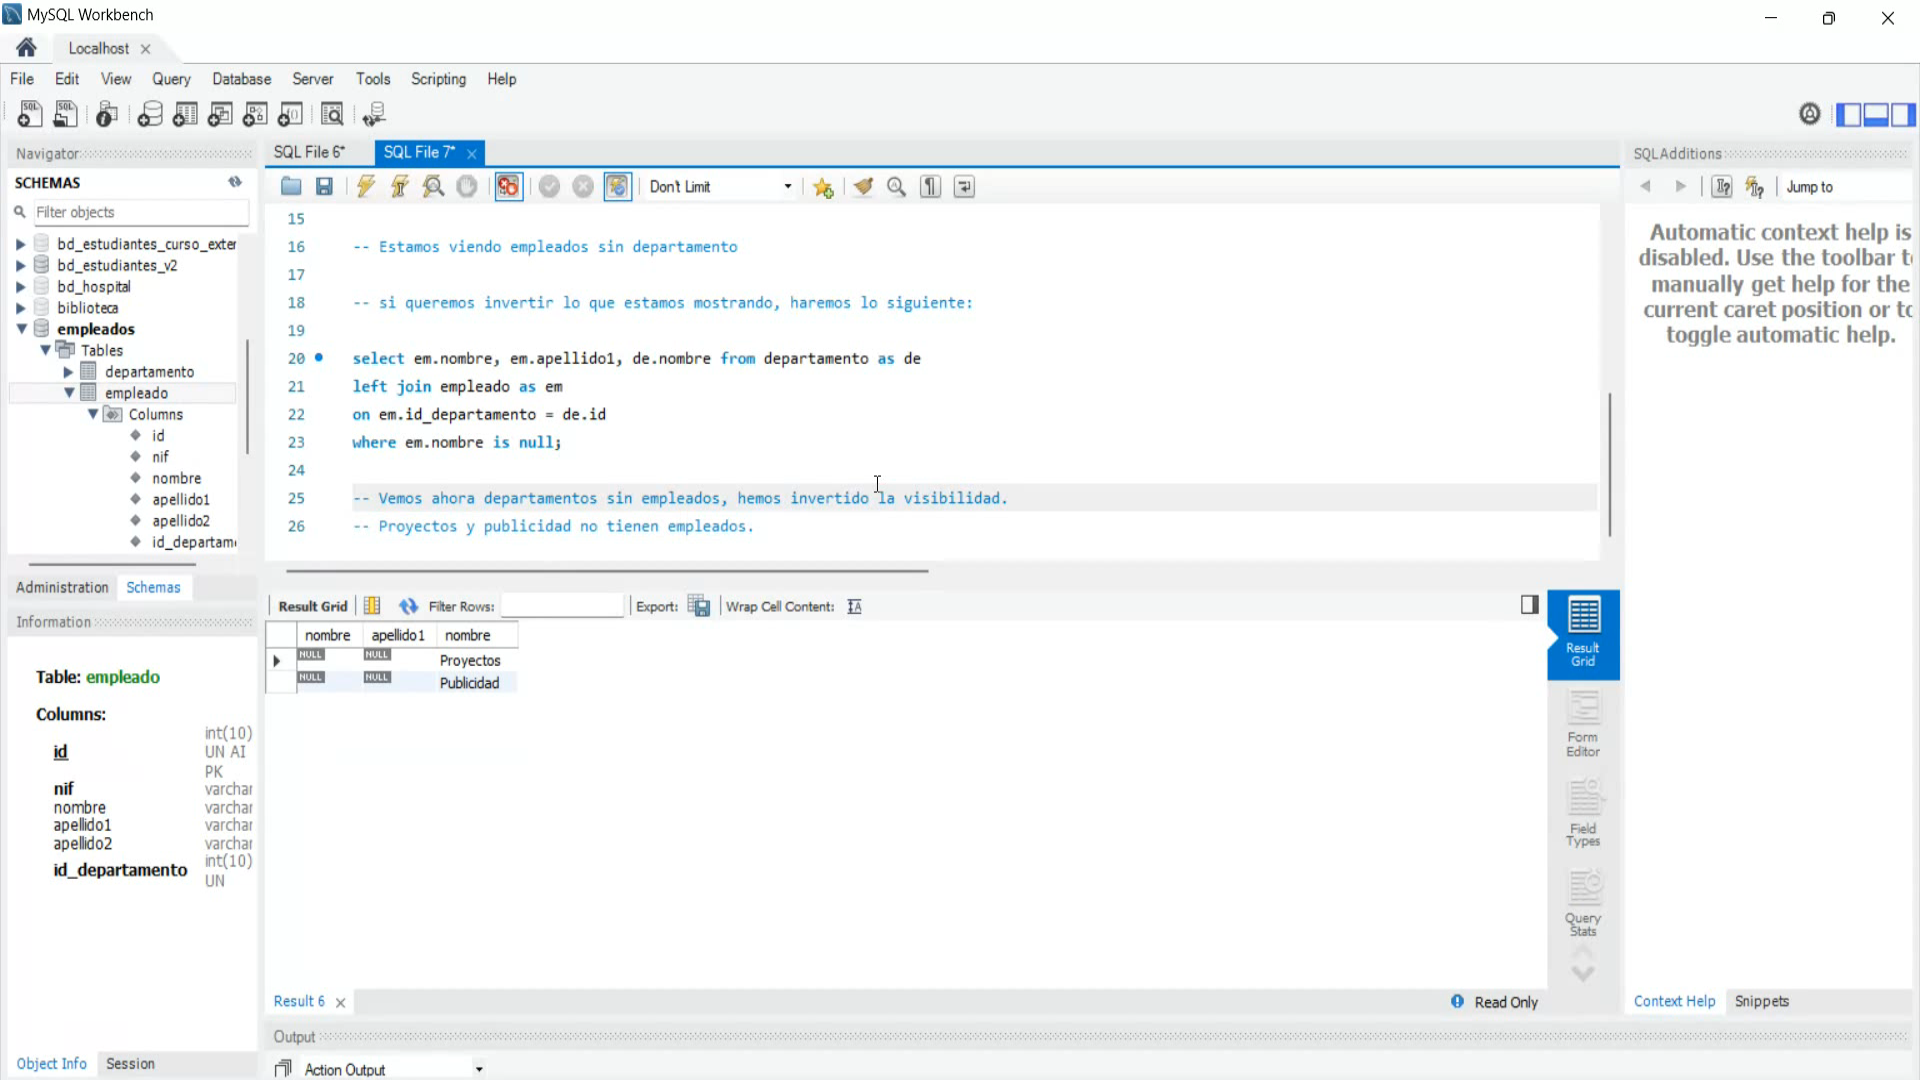Viewport: 1920px width, 1080px height.
Task: Collapse the Columns list of empleado table
Action: click(92, 414)
